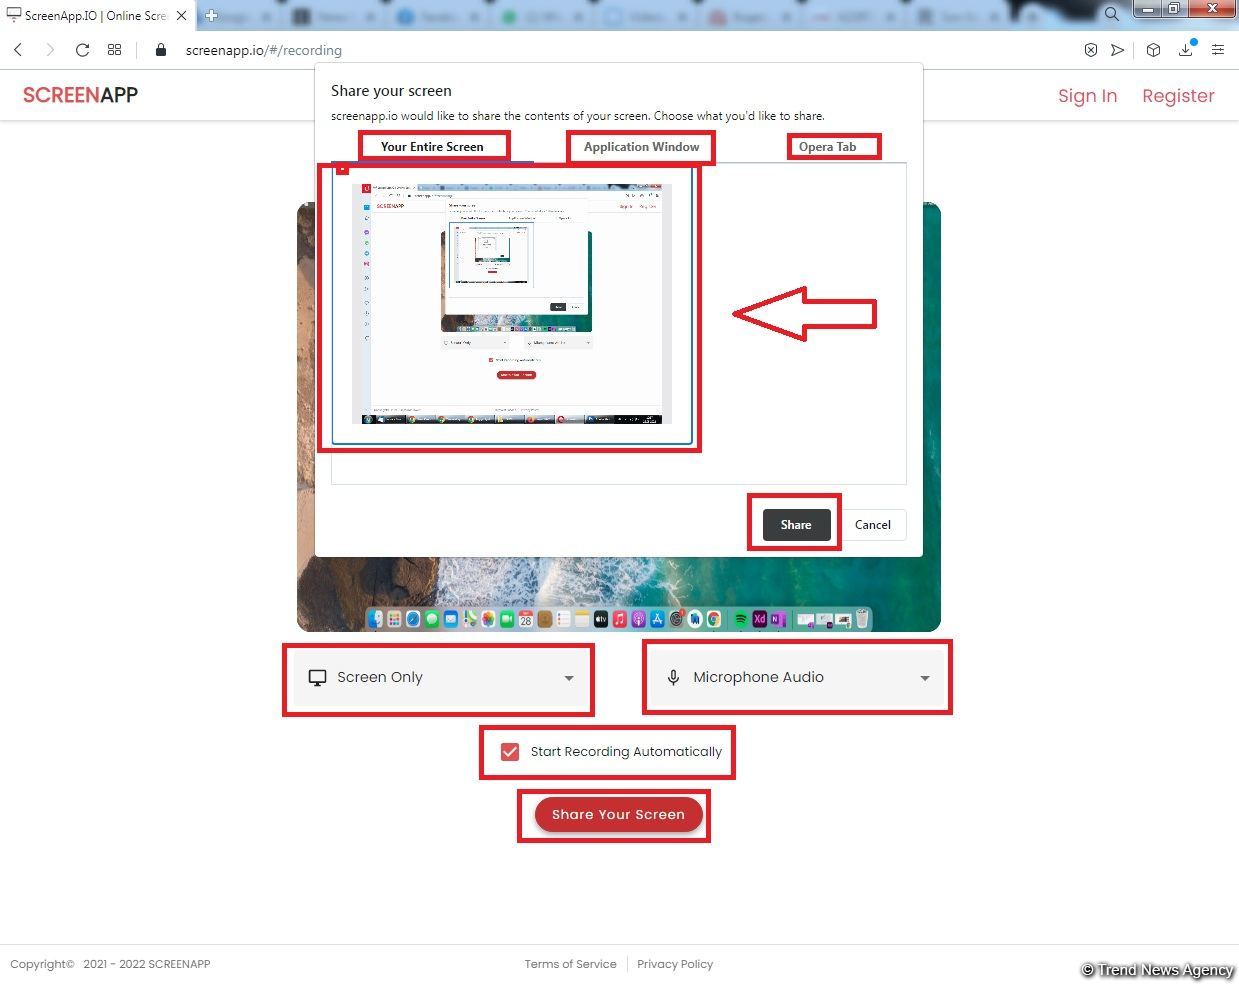Open the Microphone Audio dropdown

797,678
